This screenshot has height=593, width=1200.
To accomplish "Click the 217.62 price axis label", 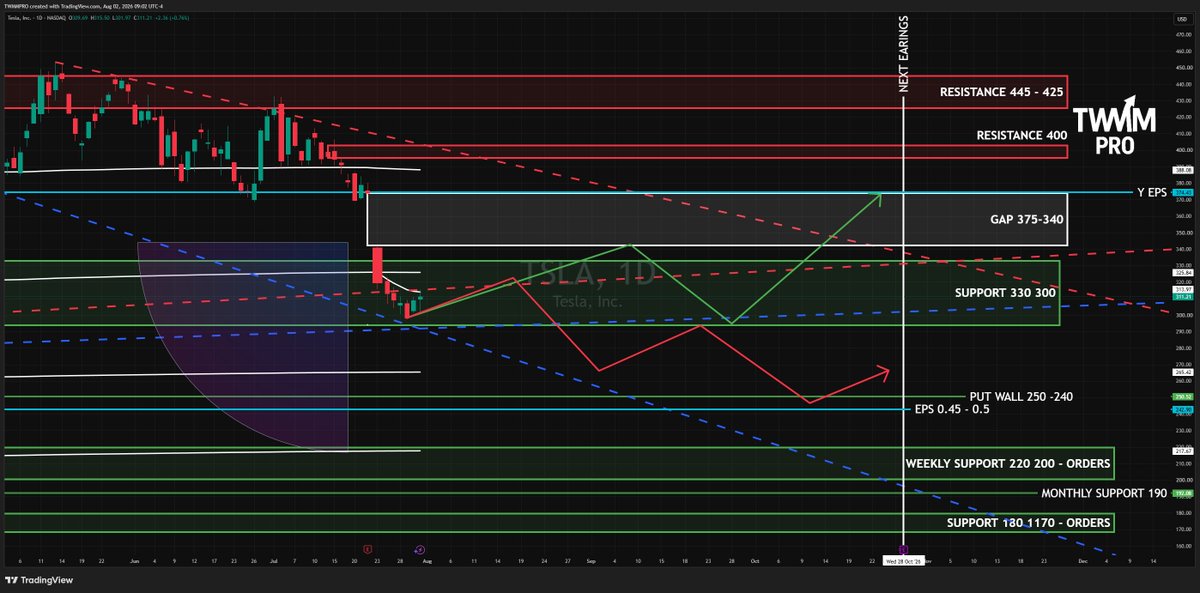I will click(1181, 451).
